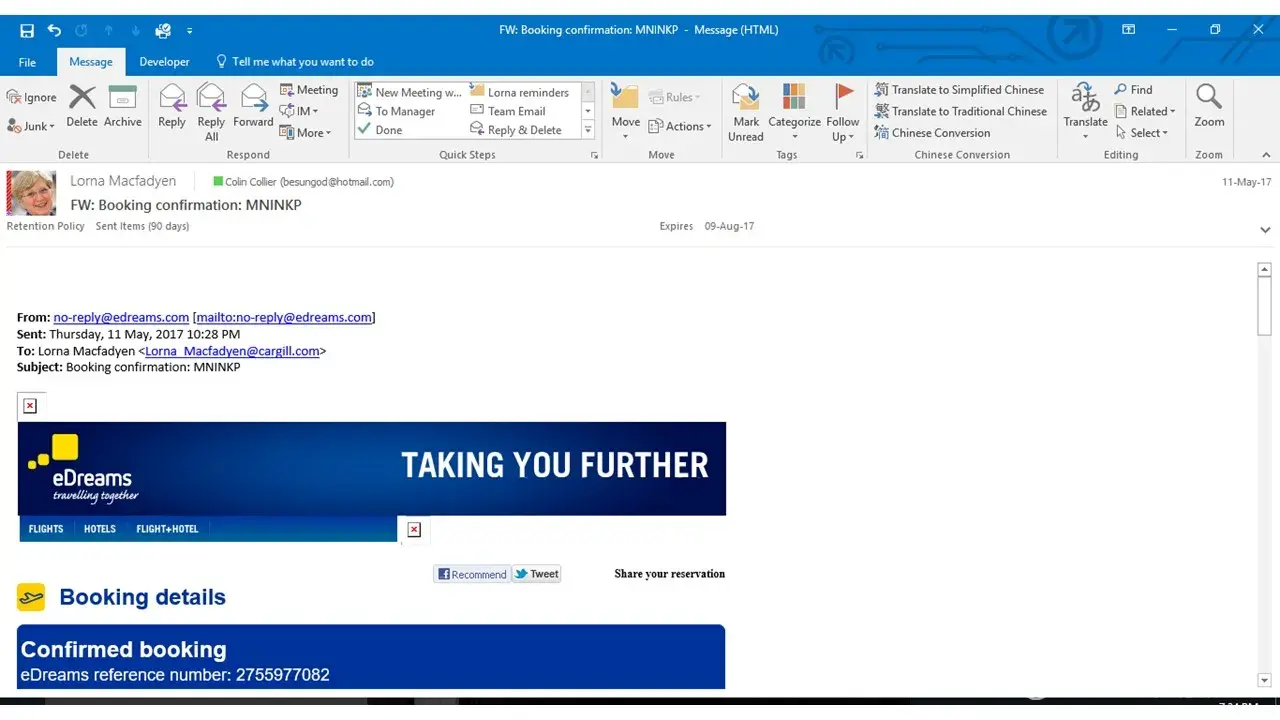Click the Delete message icon
The height and width of the screenshot is (720, 1280).
(x=82, y=98)
